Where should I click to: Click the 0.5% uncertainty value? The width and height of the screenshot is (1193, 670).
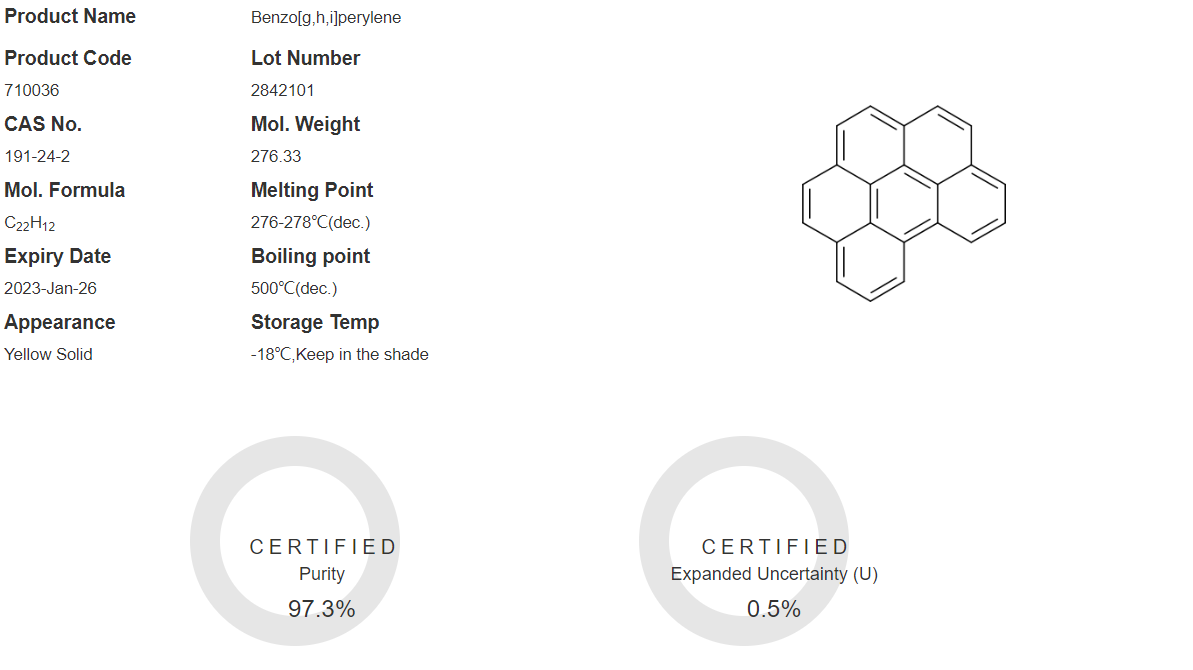coord(773,609)
